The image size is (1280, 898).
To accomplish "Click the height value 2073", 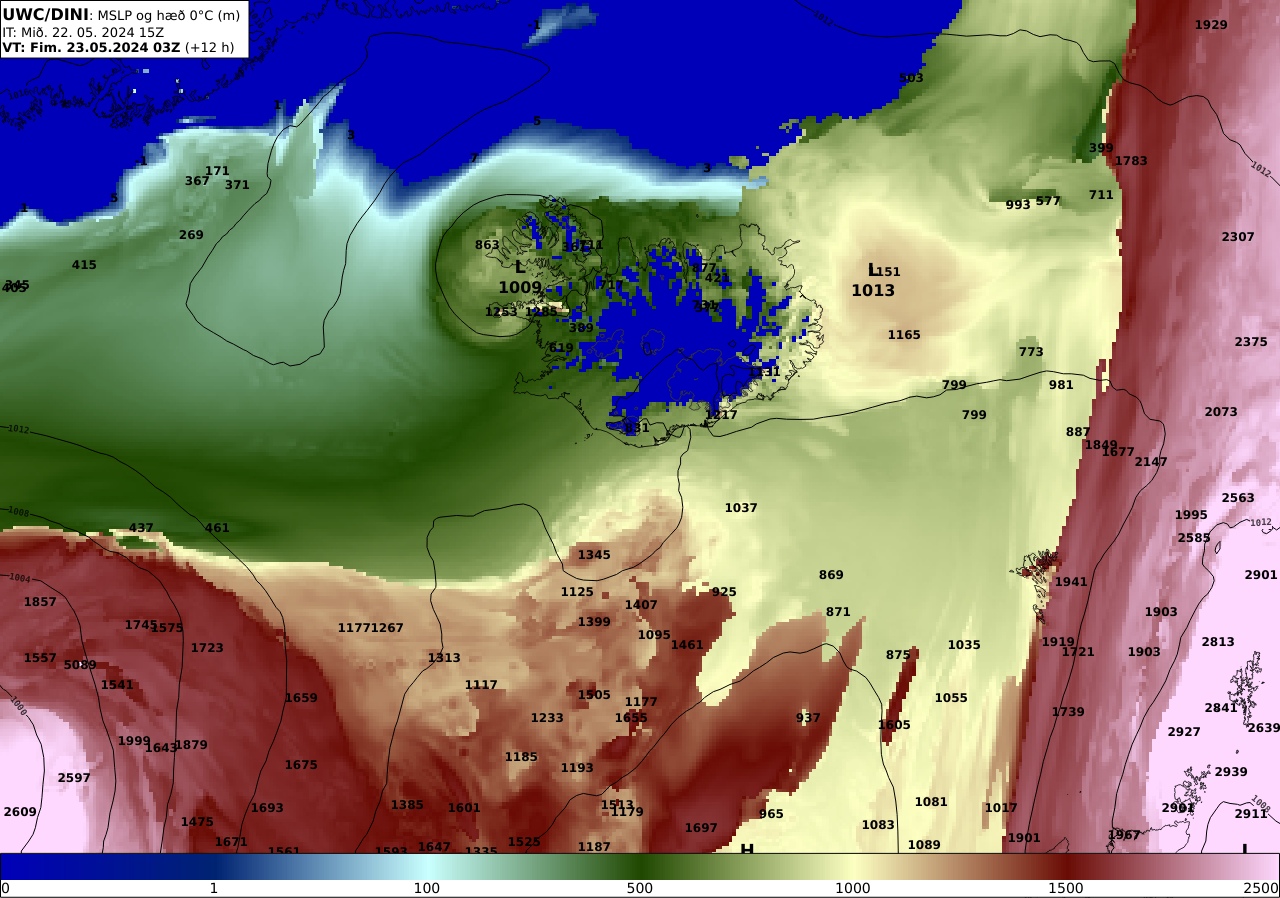I will pyautogui.click(x=1221, y=412).
